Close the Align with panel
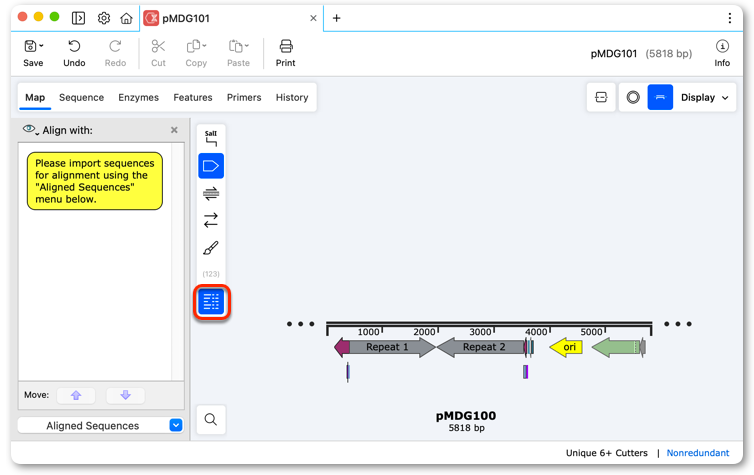 click(x=174, y=130)
